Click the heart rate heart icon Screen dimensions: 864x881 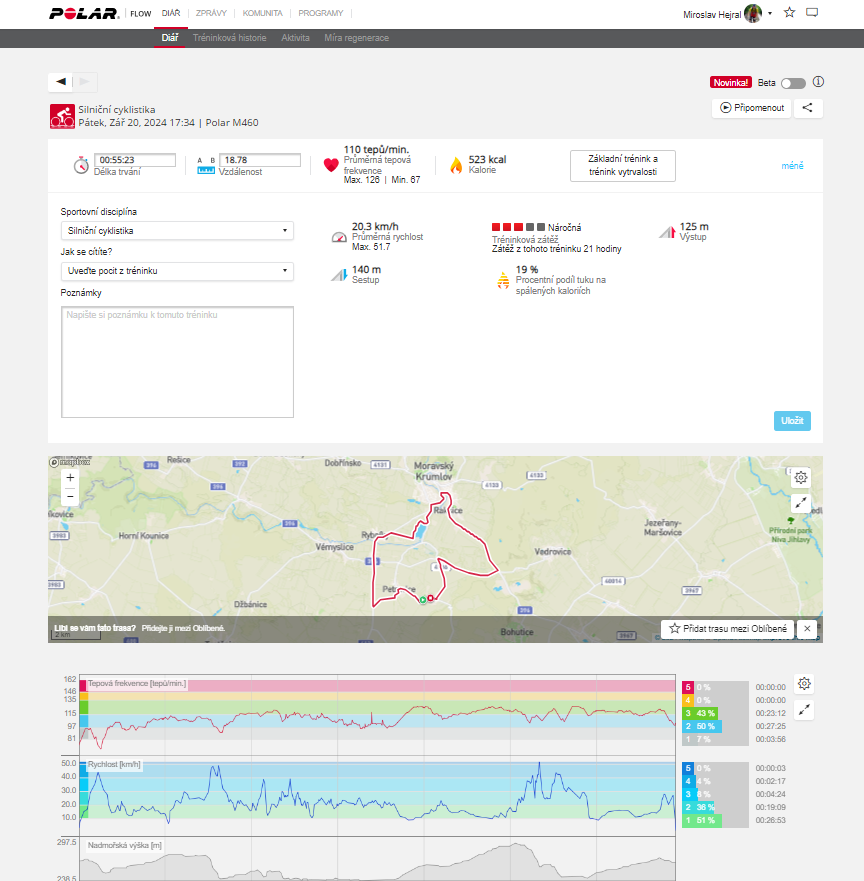[x=331, y=165]
